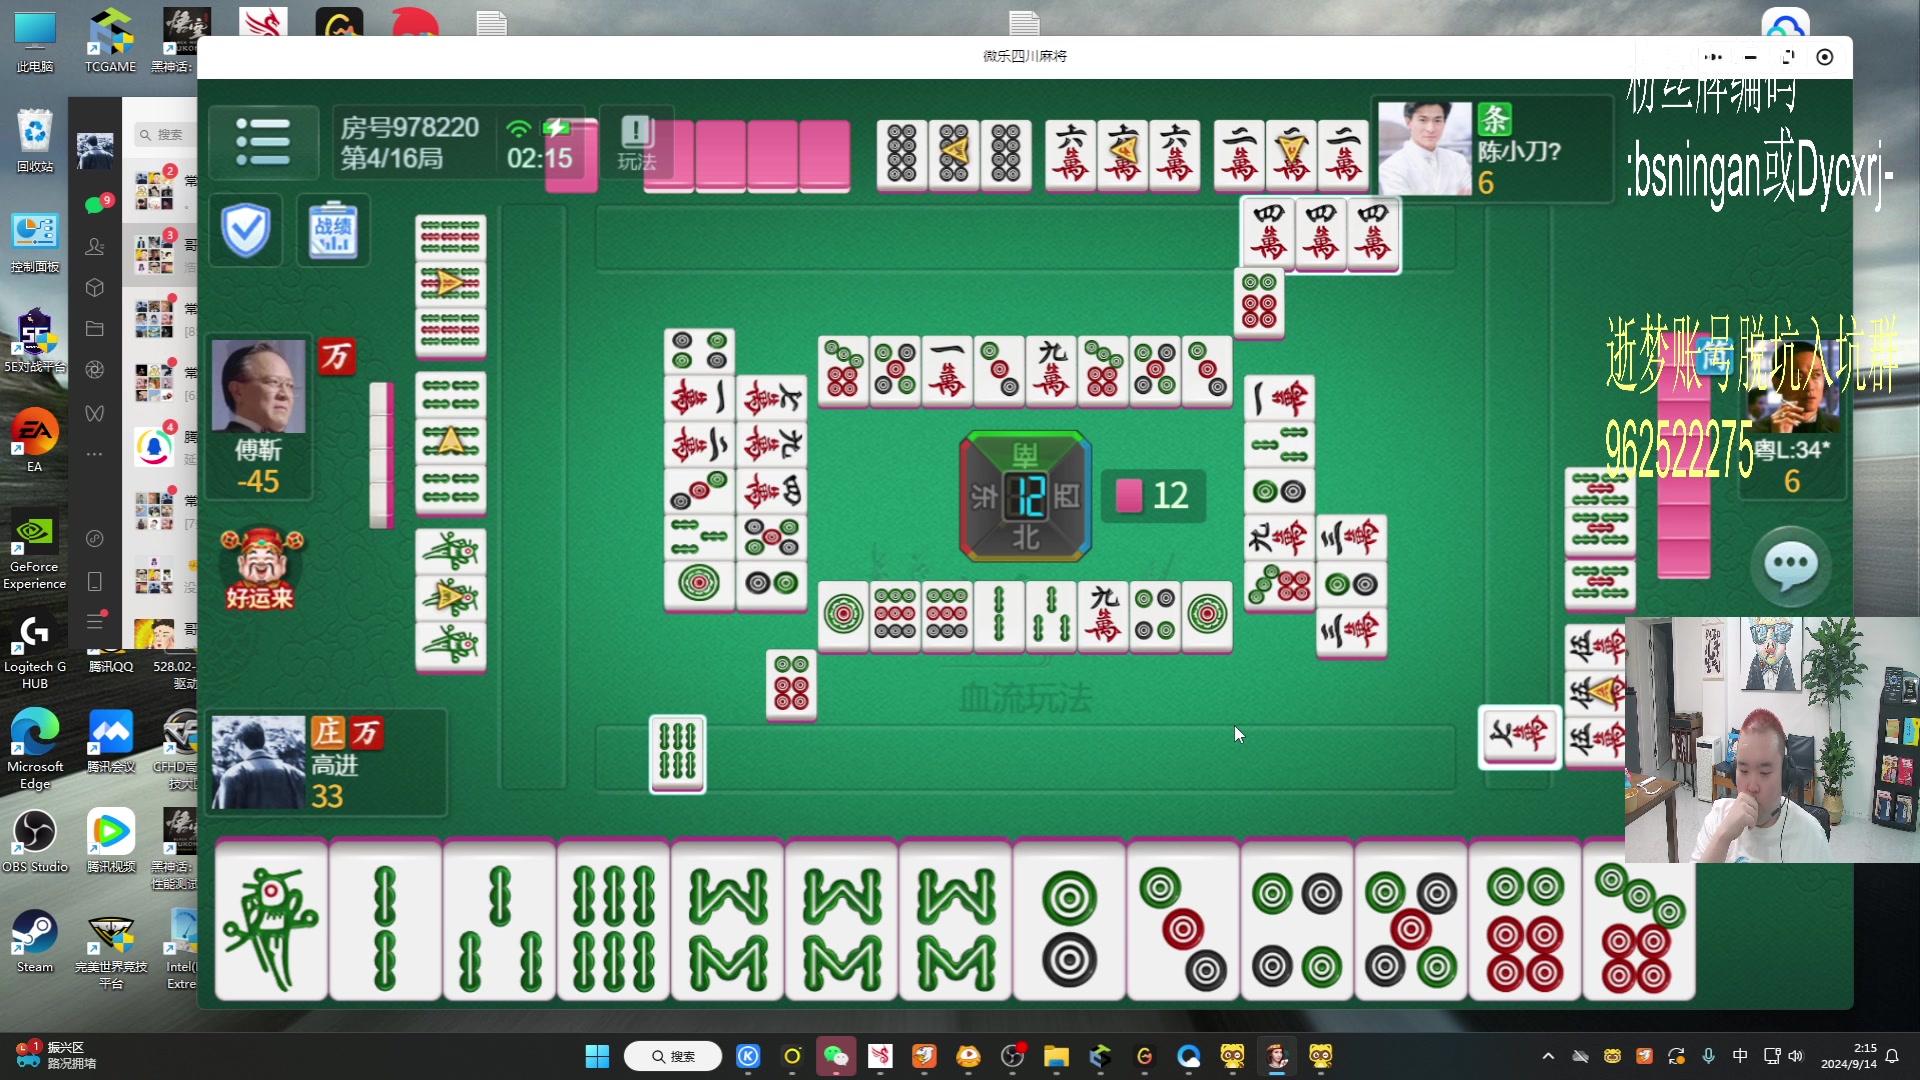Open 控制面板 desktop icon

pyautogui.click(x=35, y=242)
